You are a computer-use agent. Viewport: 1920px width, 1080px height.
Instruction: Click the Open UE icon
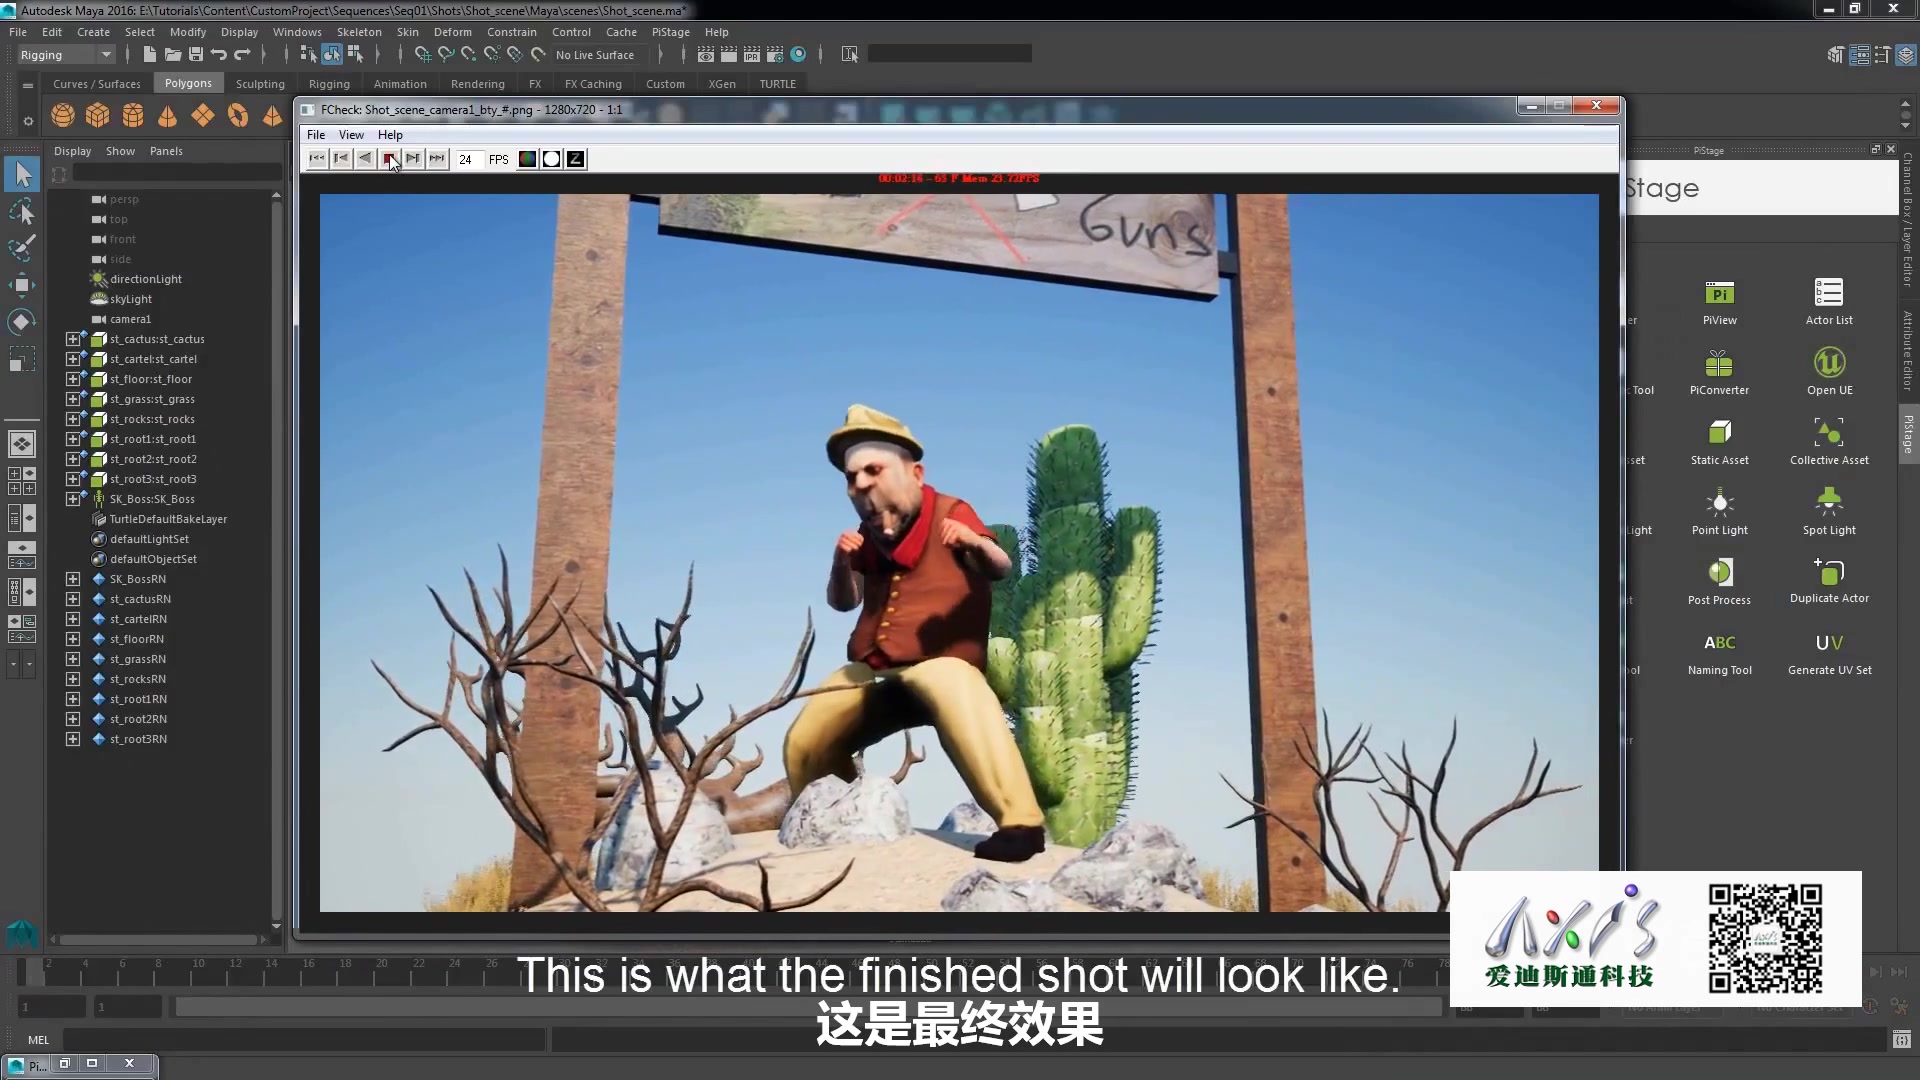tap(1829, 364)
